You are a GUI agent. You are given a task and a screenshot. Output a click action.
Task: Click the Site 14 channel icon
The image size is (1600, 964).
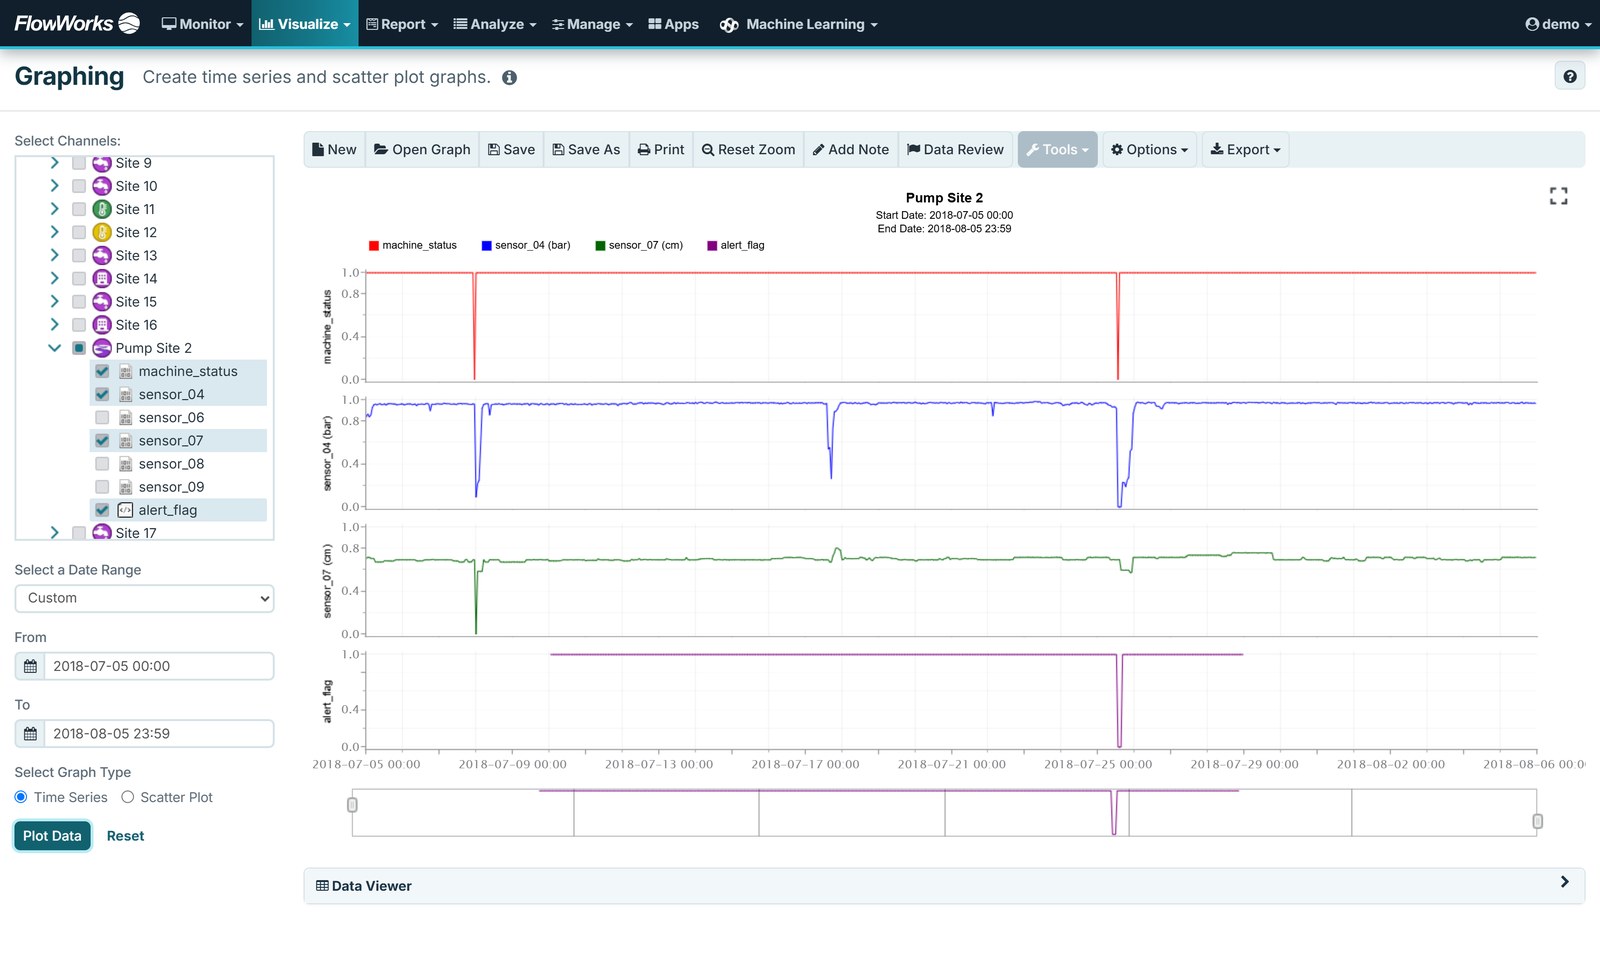click(x=102, y=278)
